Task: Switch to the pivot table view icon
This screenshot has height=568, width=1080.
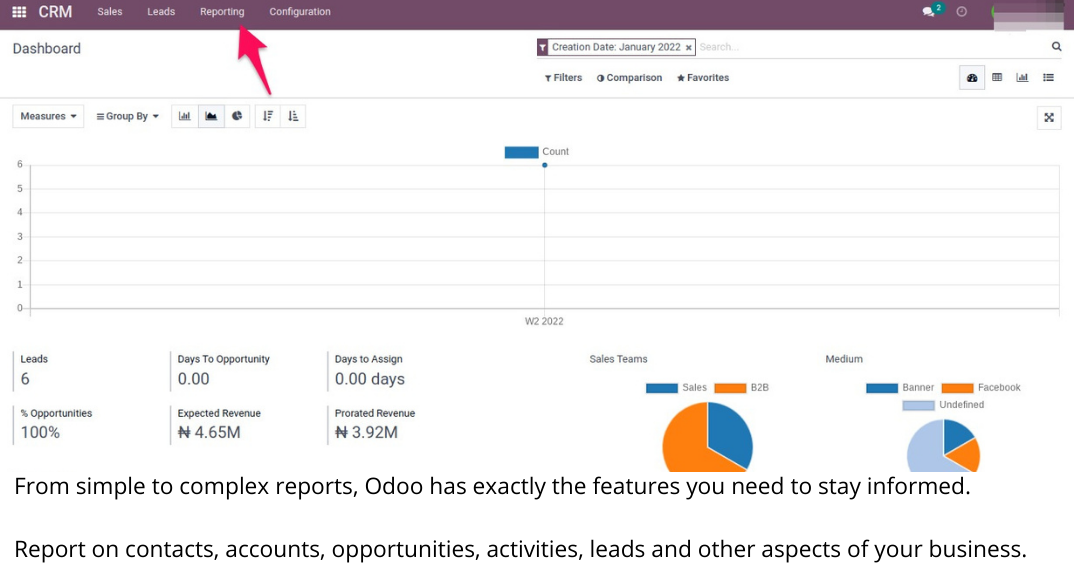Action: [997, 77]
